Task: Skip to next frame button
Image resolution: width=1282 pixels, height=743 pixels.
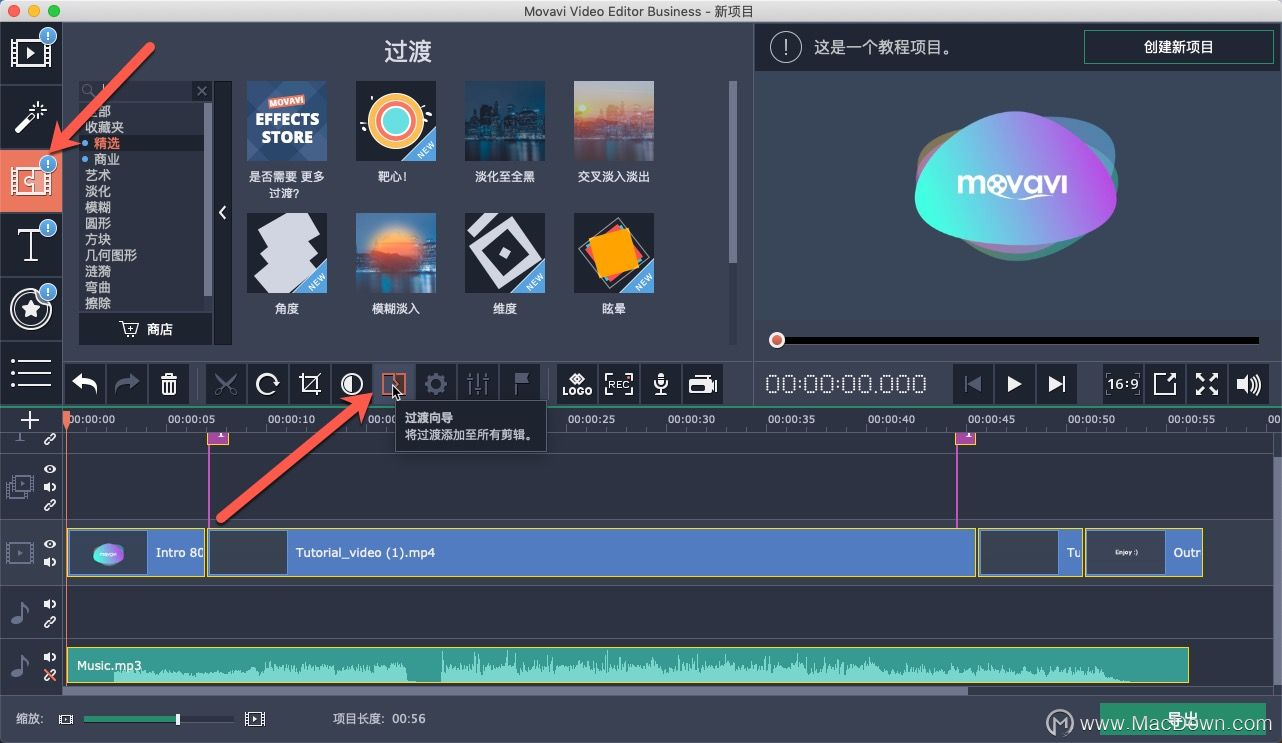Action: 1056,384
